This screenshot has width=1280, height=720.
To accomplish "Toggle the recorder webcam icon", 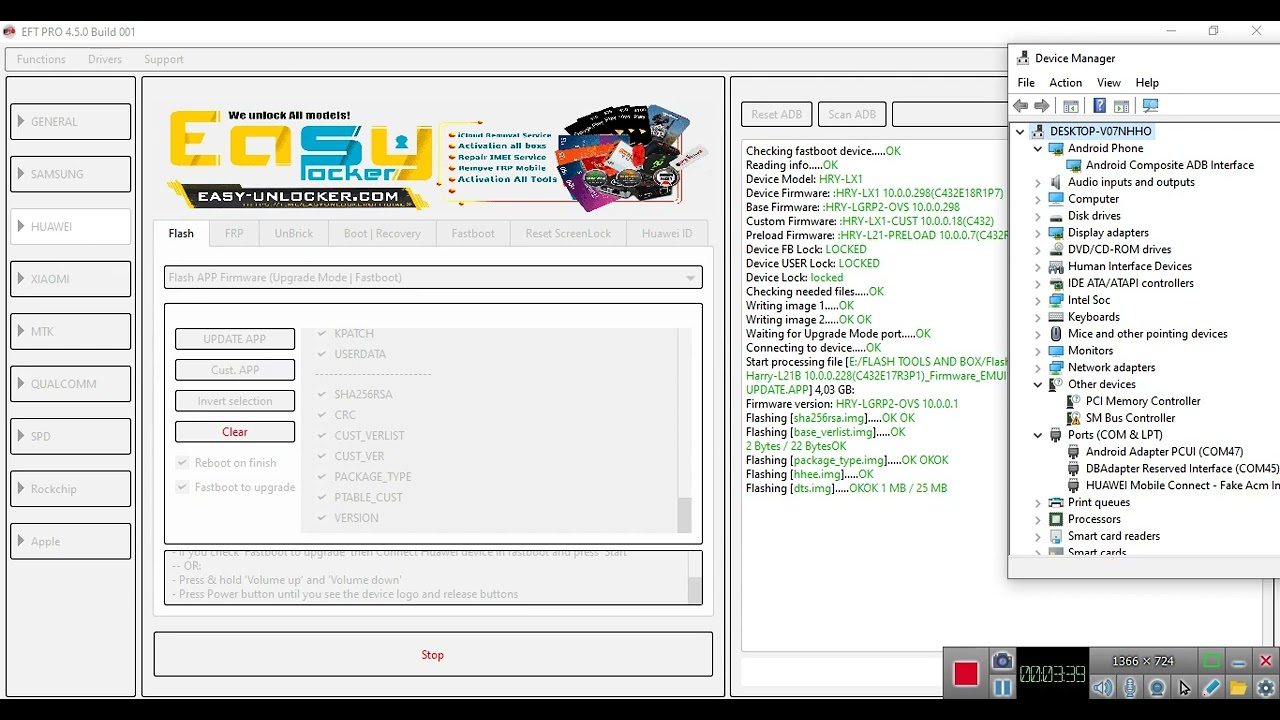I will click(1157, 688).
